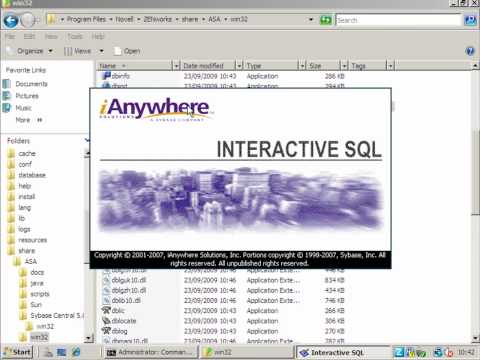Open Size column dropdown arrow
The image size is (480, 360).
click(344, 66)
